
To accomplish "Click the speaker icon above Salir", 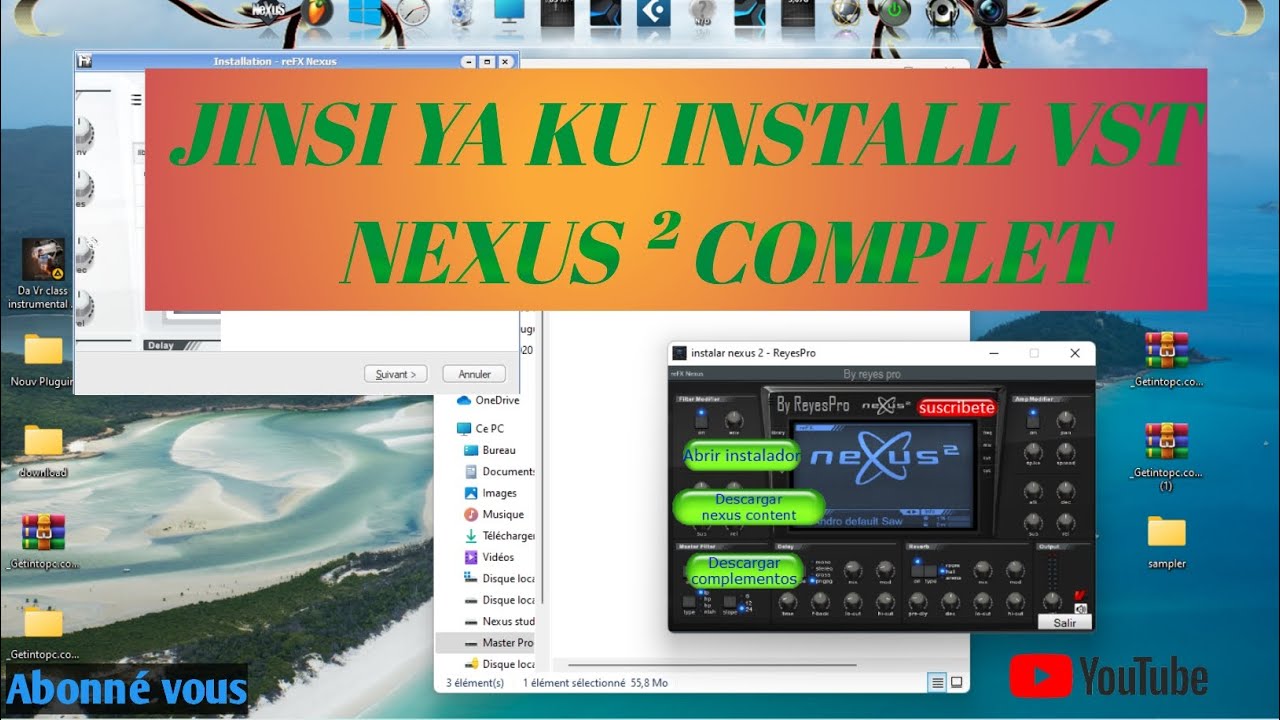I will [x=1081, y=608].
